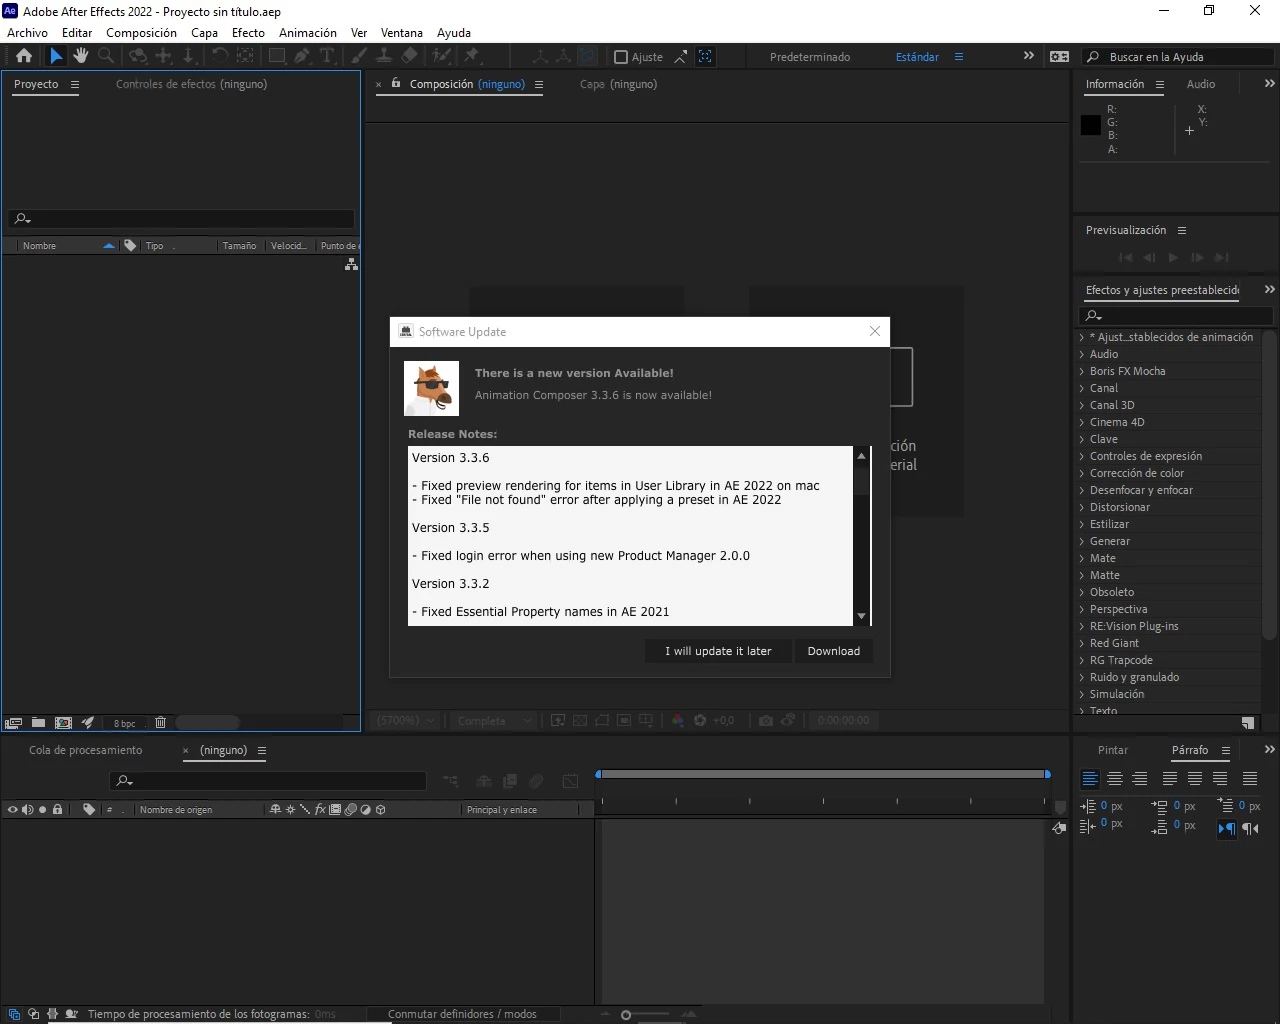Click the justify all paragraph icon

point(1250,778)
